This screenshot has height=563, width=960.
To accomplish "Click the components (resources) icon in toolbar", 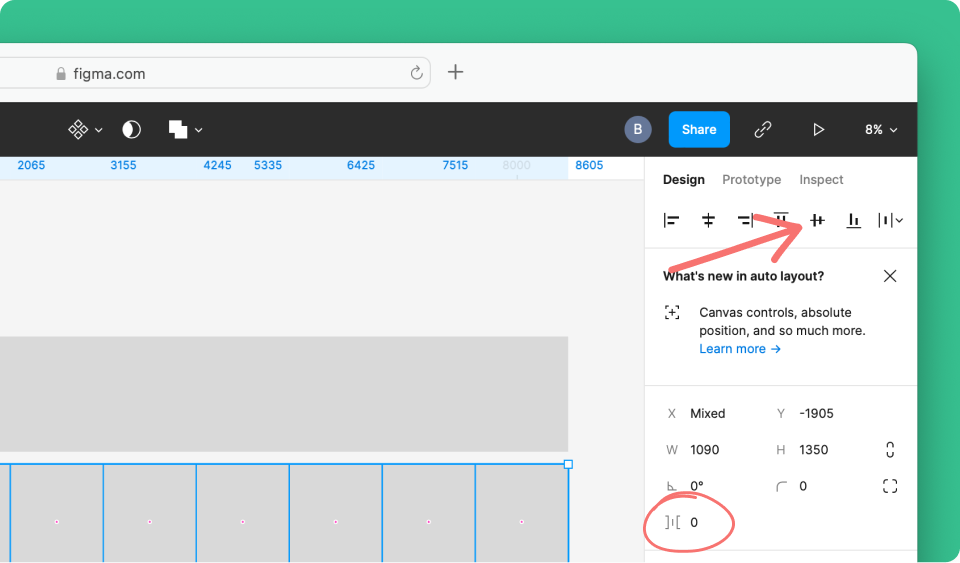I will 78,129.
